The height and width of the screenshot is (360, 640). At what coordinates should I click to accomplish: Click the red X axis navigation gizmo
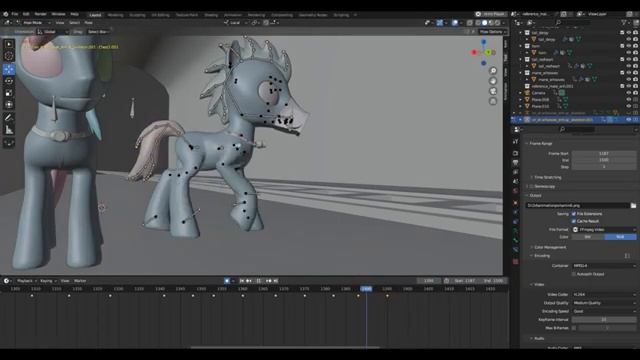pyautogui.click(x=474, y=52)
